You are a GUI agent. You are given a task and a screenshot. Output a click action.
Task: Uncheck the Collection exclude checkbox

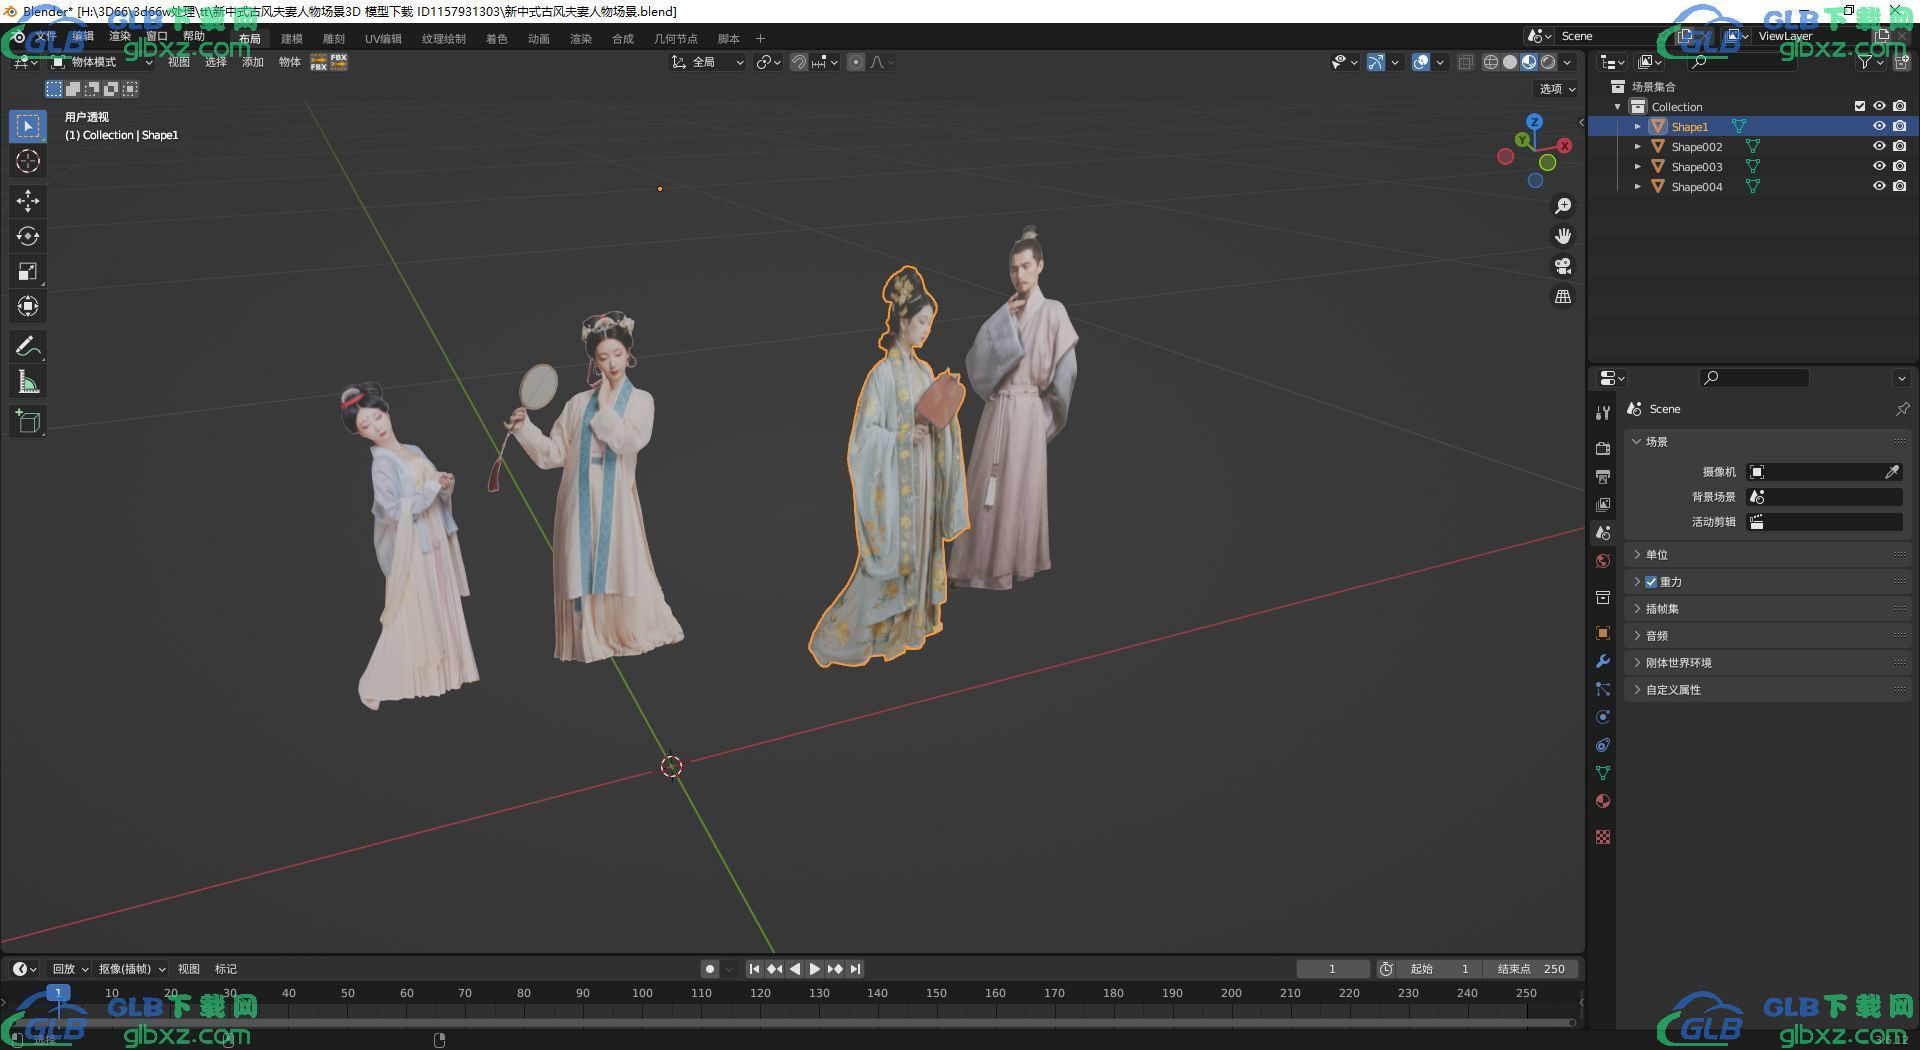(1860, 106)
